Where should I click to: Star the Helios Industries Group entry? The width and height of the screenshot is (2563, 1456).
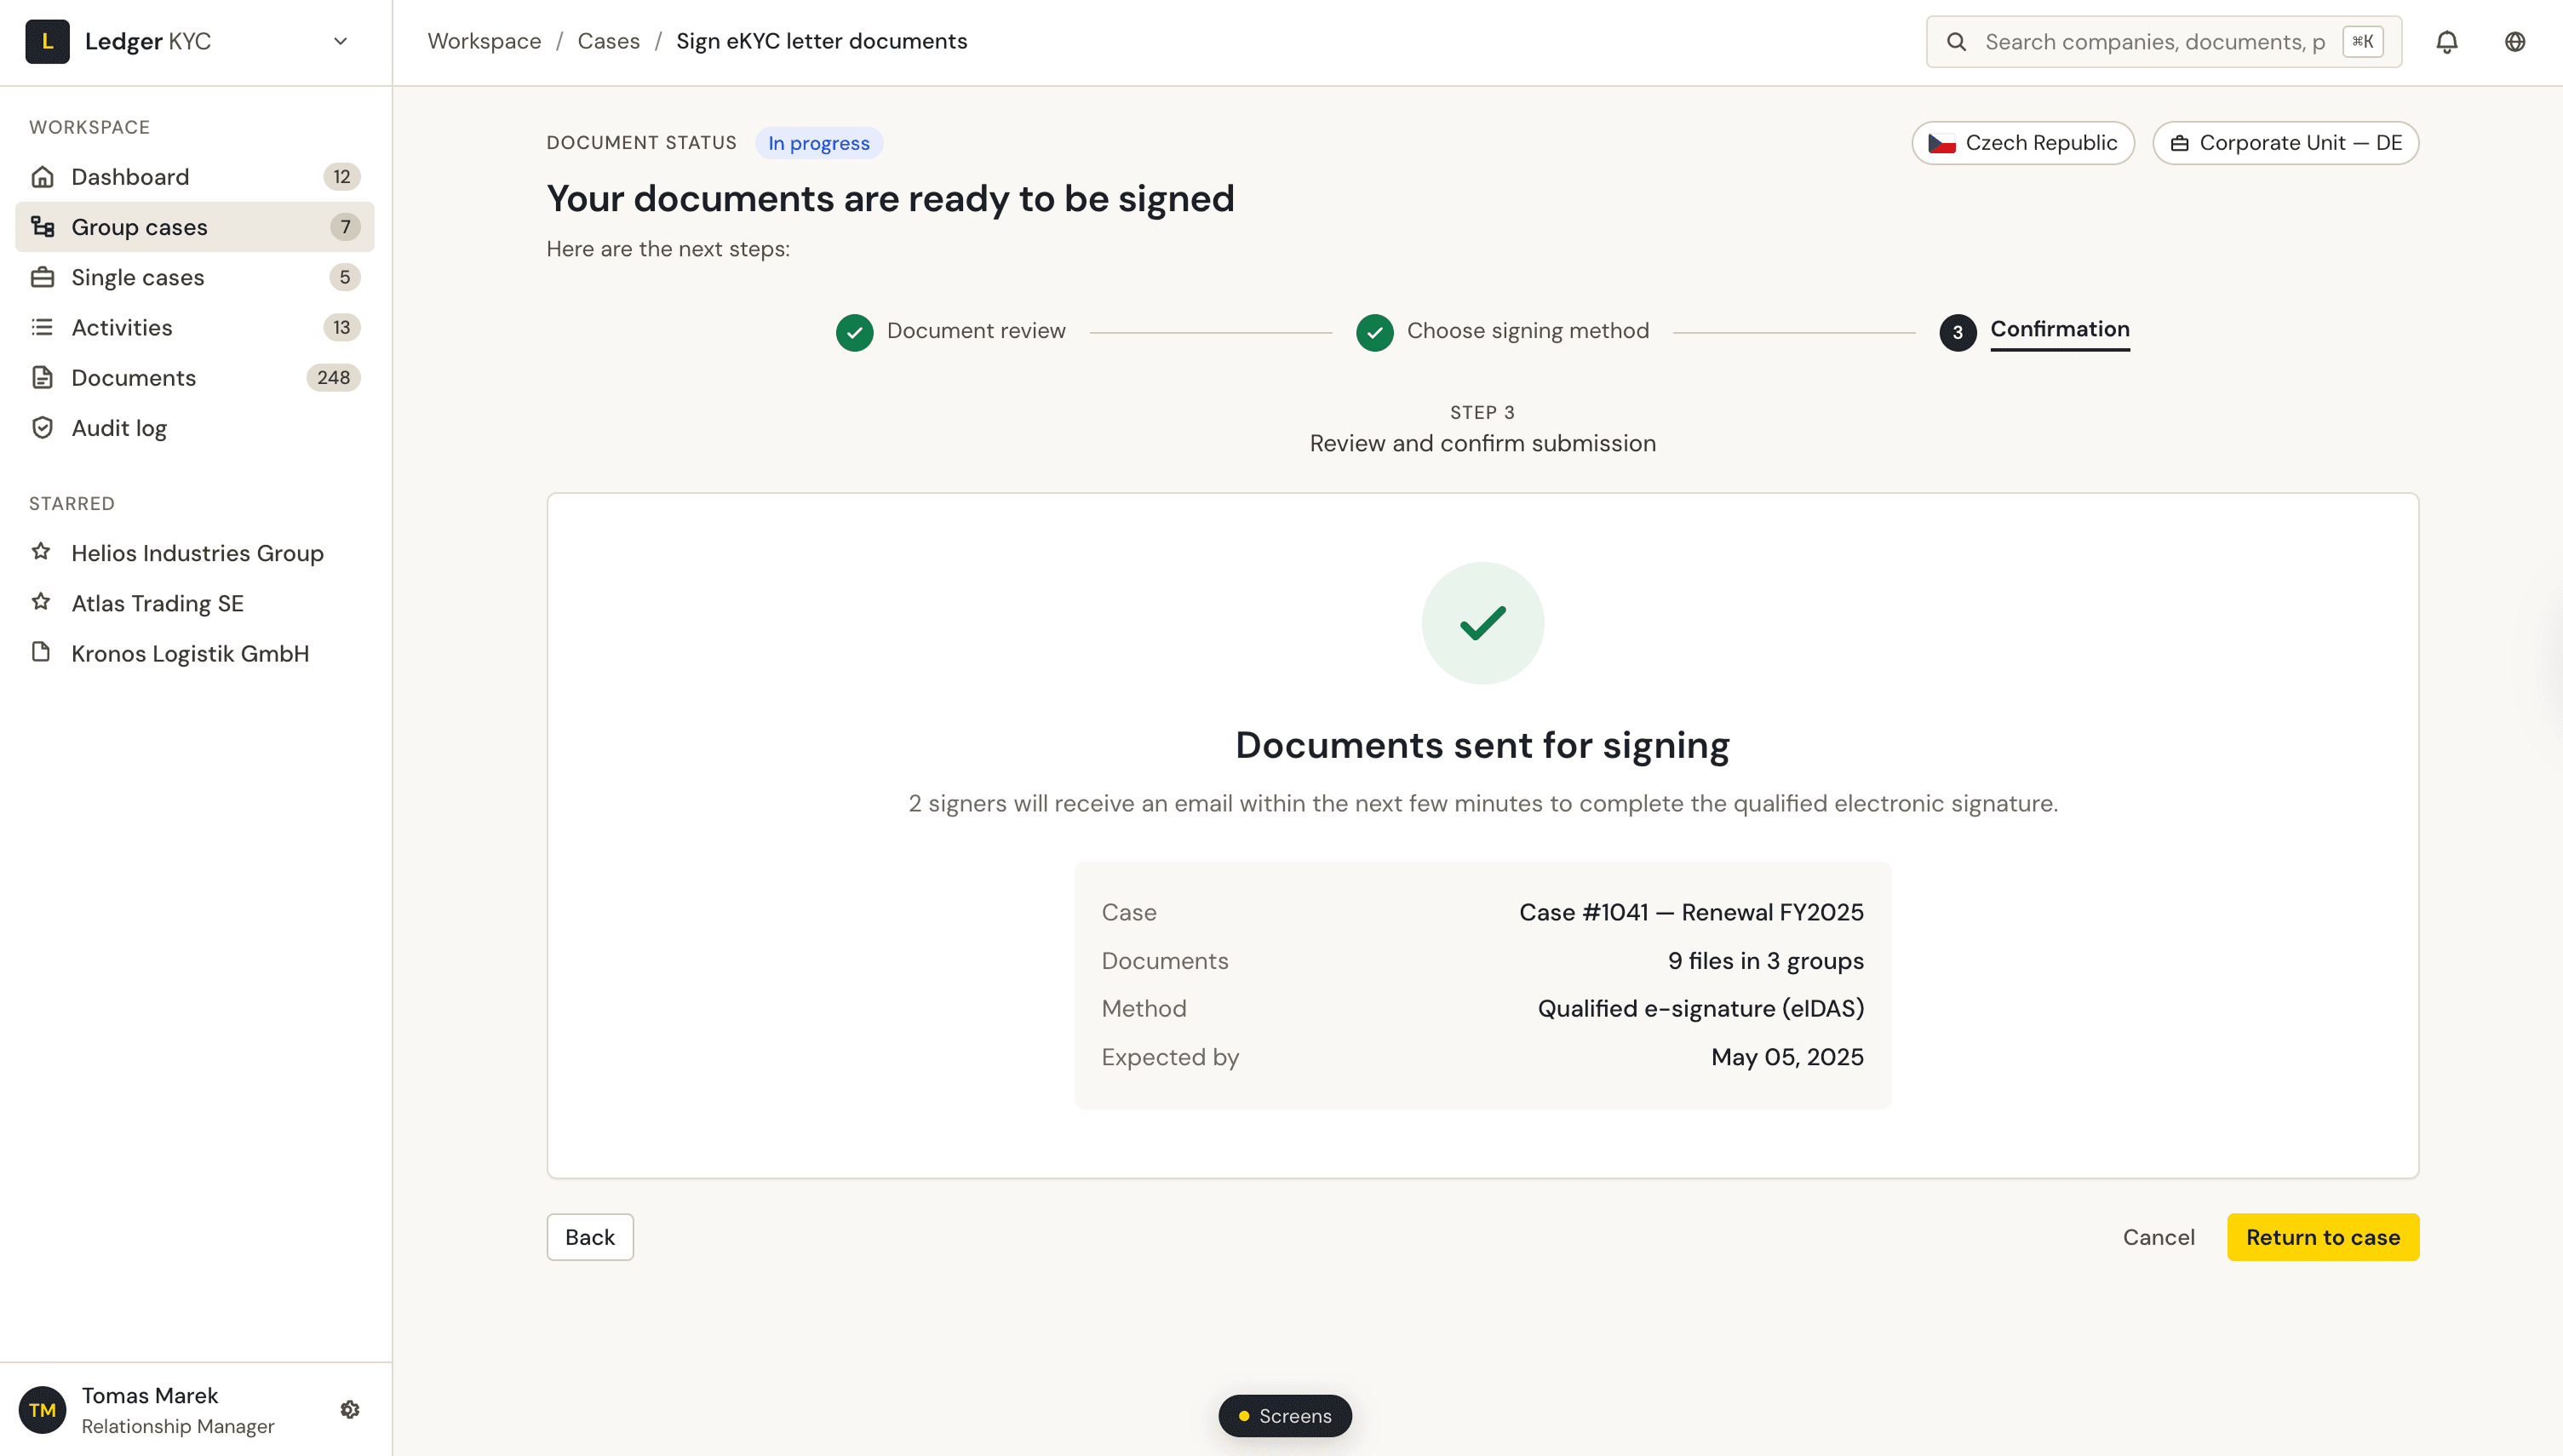click(41, 551)
